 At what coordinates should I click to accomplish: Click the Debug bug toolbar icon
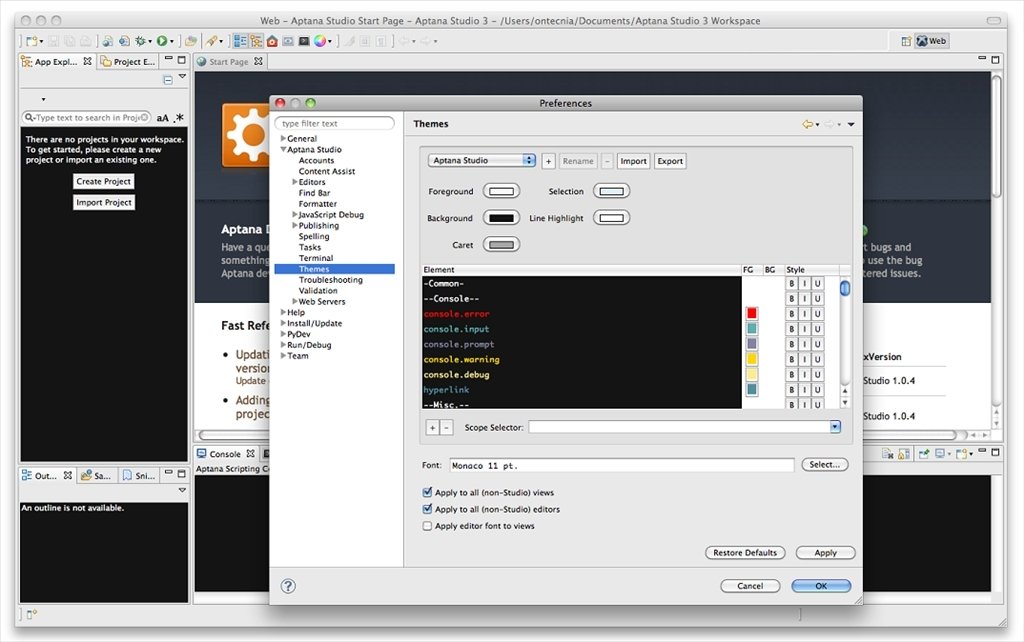point(140,41)
